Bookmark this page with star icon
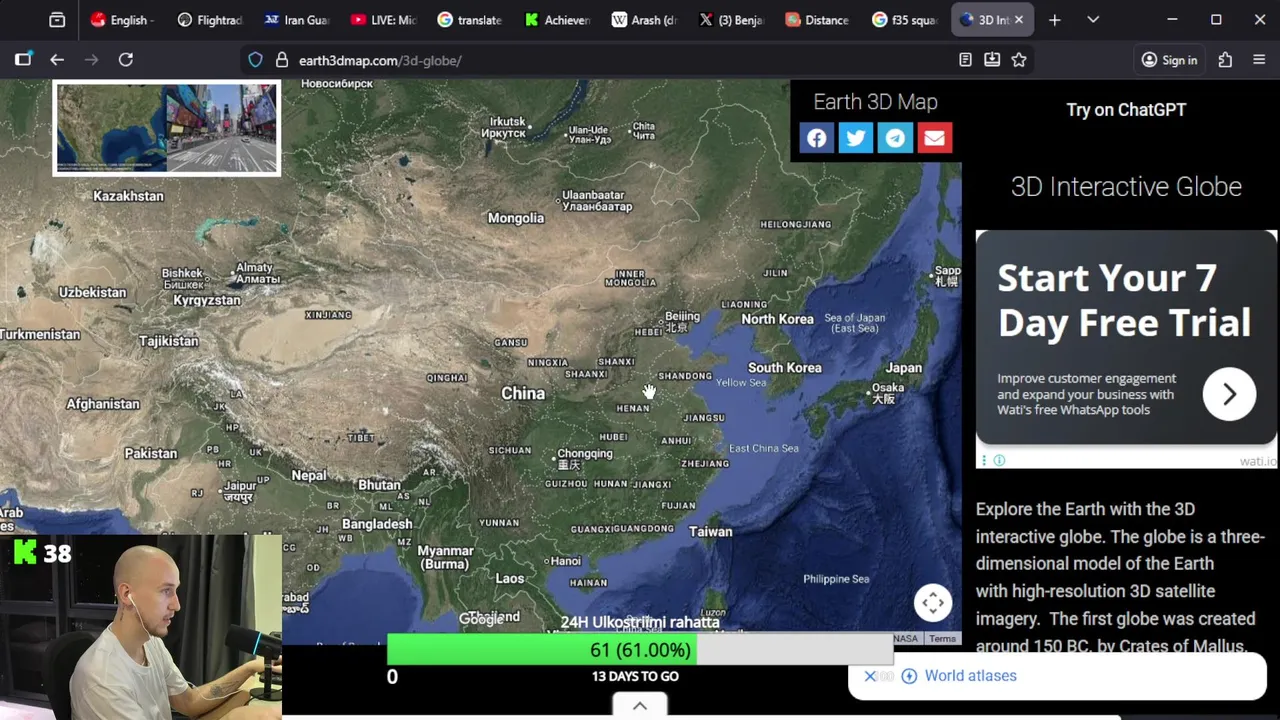Screen dimensions: 1280x720 1019,60
